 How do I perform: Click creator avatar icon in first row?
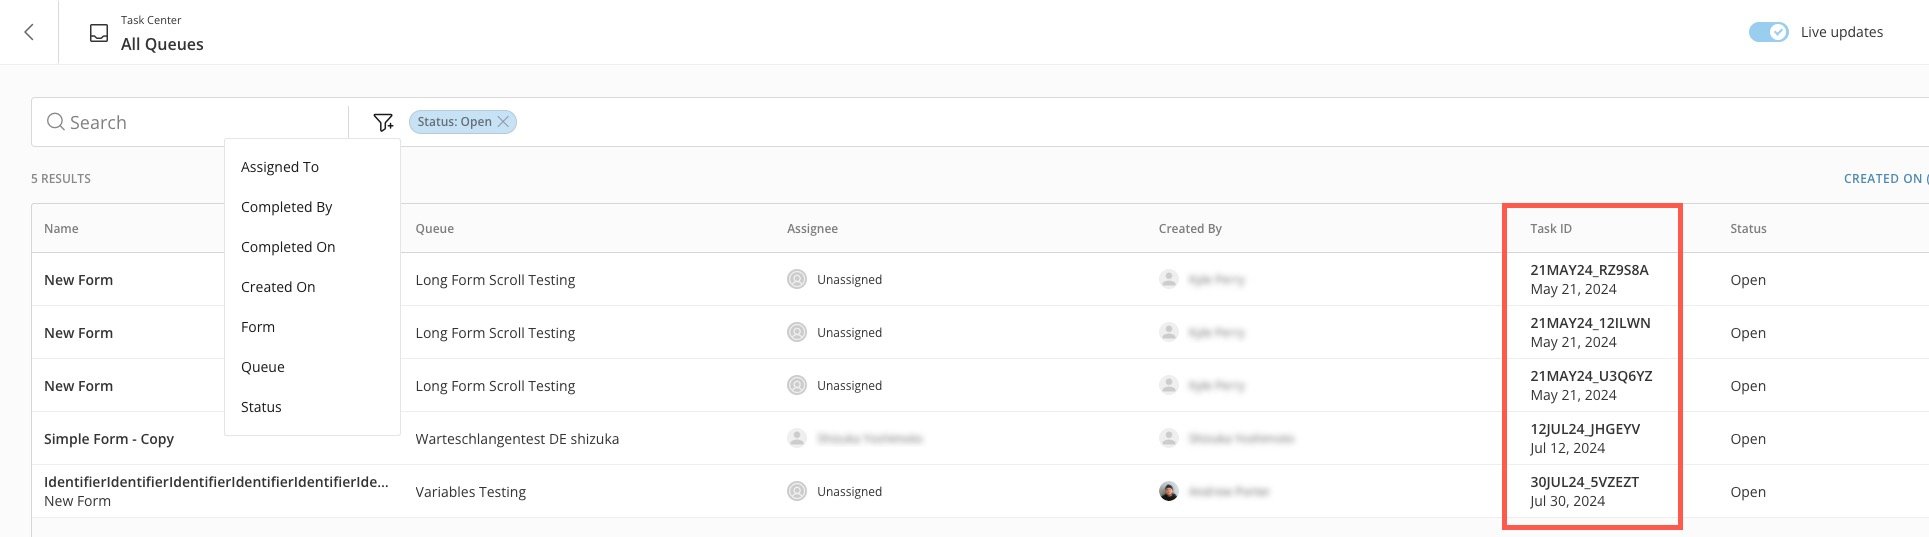click(x=1168, y=279)
